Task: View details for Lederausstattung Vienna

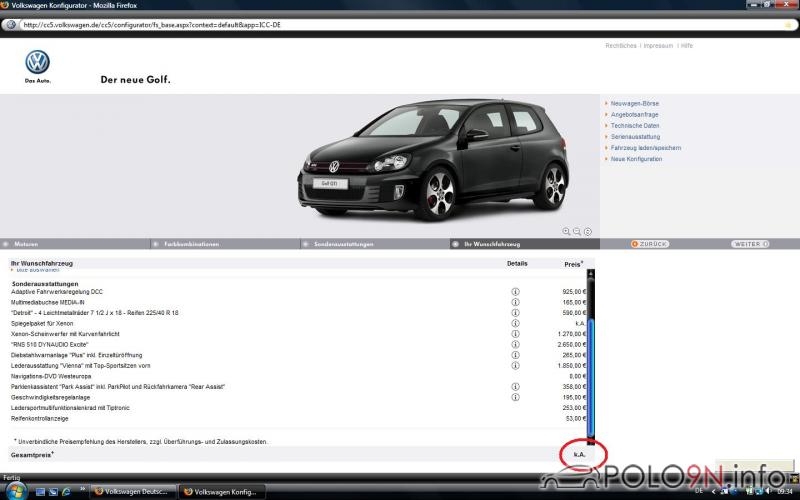Action: point(516,365)
